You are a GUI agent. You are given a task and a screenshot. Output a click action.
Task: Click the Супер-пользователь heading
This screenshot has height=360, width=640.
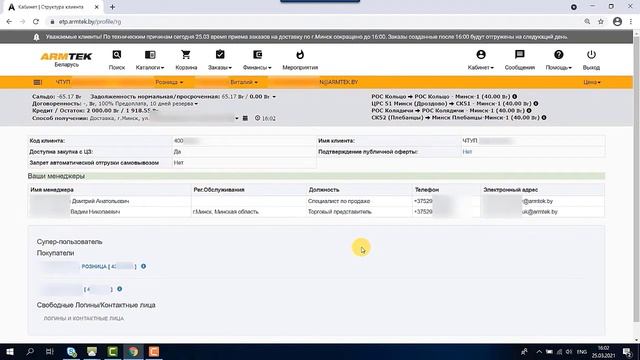click(x=69, y=242)
